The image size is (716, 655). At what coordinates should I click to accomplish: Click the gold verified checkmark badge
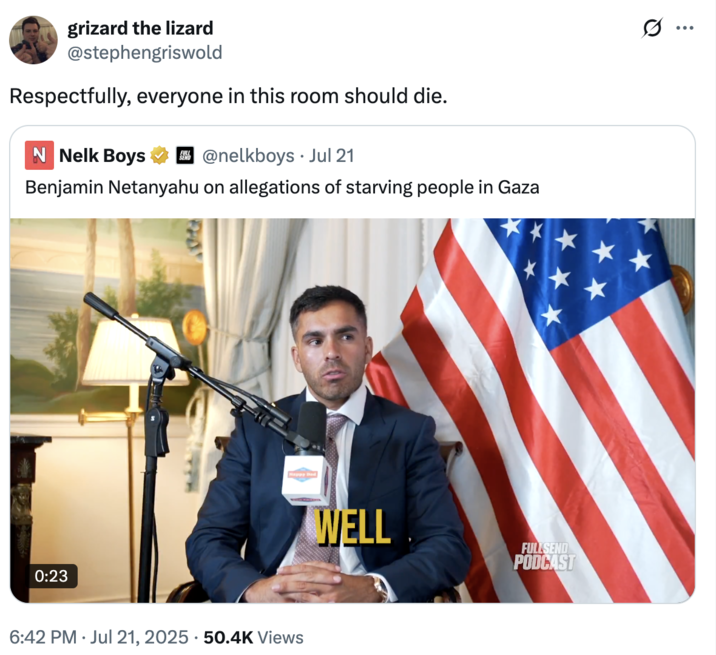pyautogui.click(x=159, y=155)
